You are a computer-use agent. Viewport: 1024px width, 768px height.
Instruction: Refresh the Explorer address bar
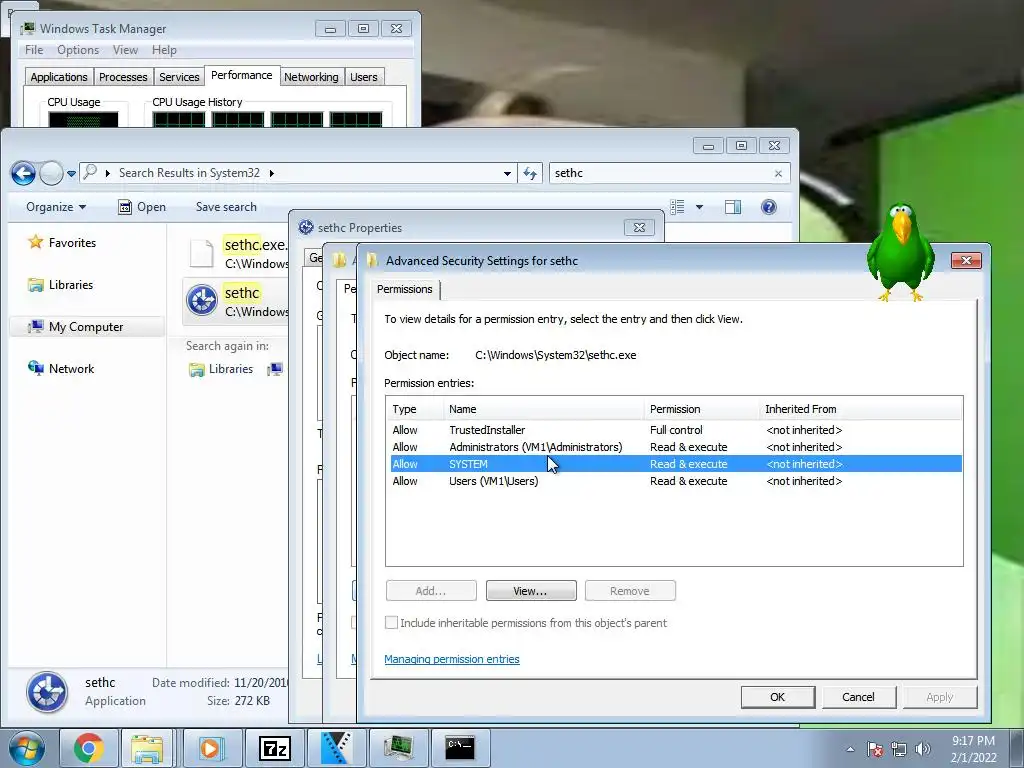pos(530,173)
